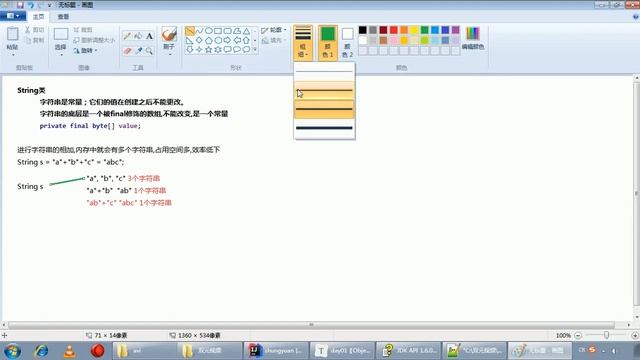The width and height of the screenshot is (640, 360).
Task: Choose the third line size option
Action: click(324, 109)
